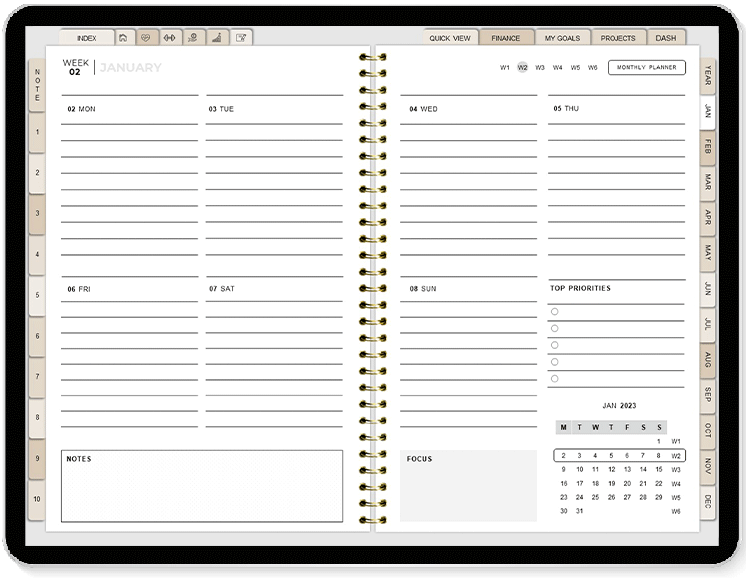Go to the FEB month tab
Viewport: 746px width, 578px height.
[x=708, y=147]
